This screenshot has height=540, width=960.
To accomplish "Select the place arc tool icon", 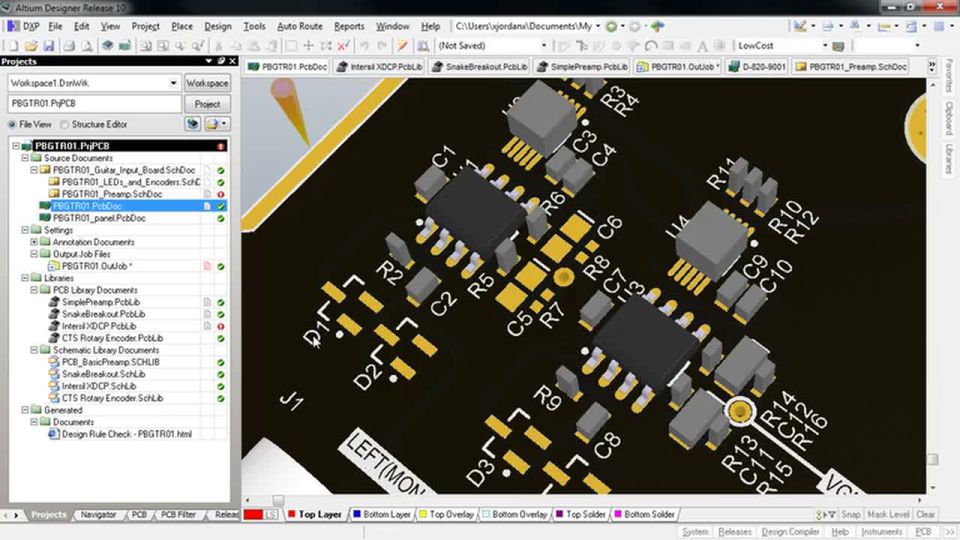I will point(651,46).
